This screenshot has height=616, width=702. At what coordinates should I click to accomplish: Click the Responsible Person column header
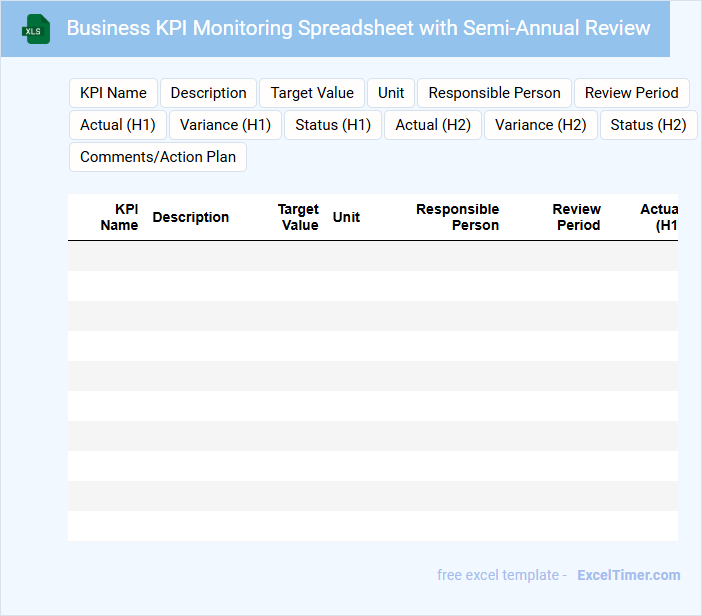[458, 217]
